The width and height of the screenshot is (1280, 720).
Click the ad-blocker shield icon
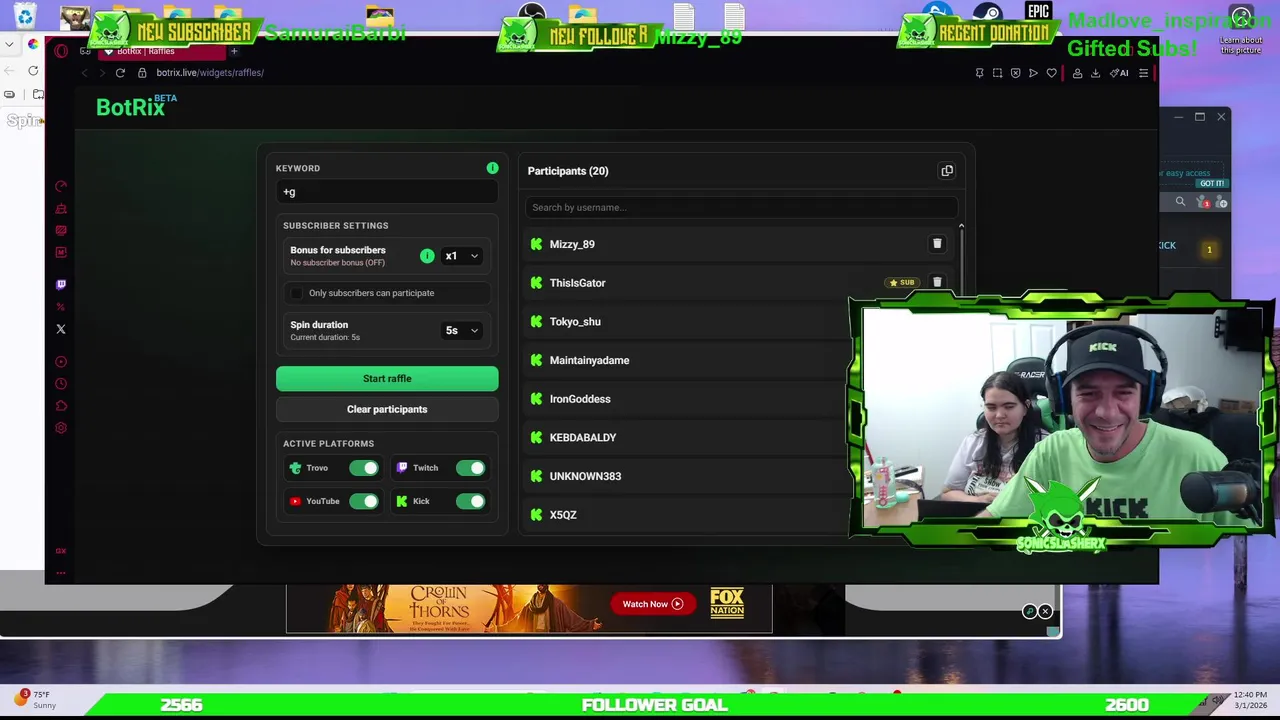[x=1015, y=73]
